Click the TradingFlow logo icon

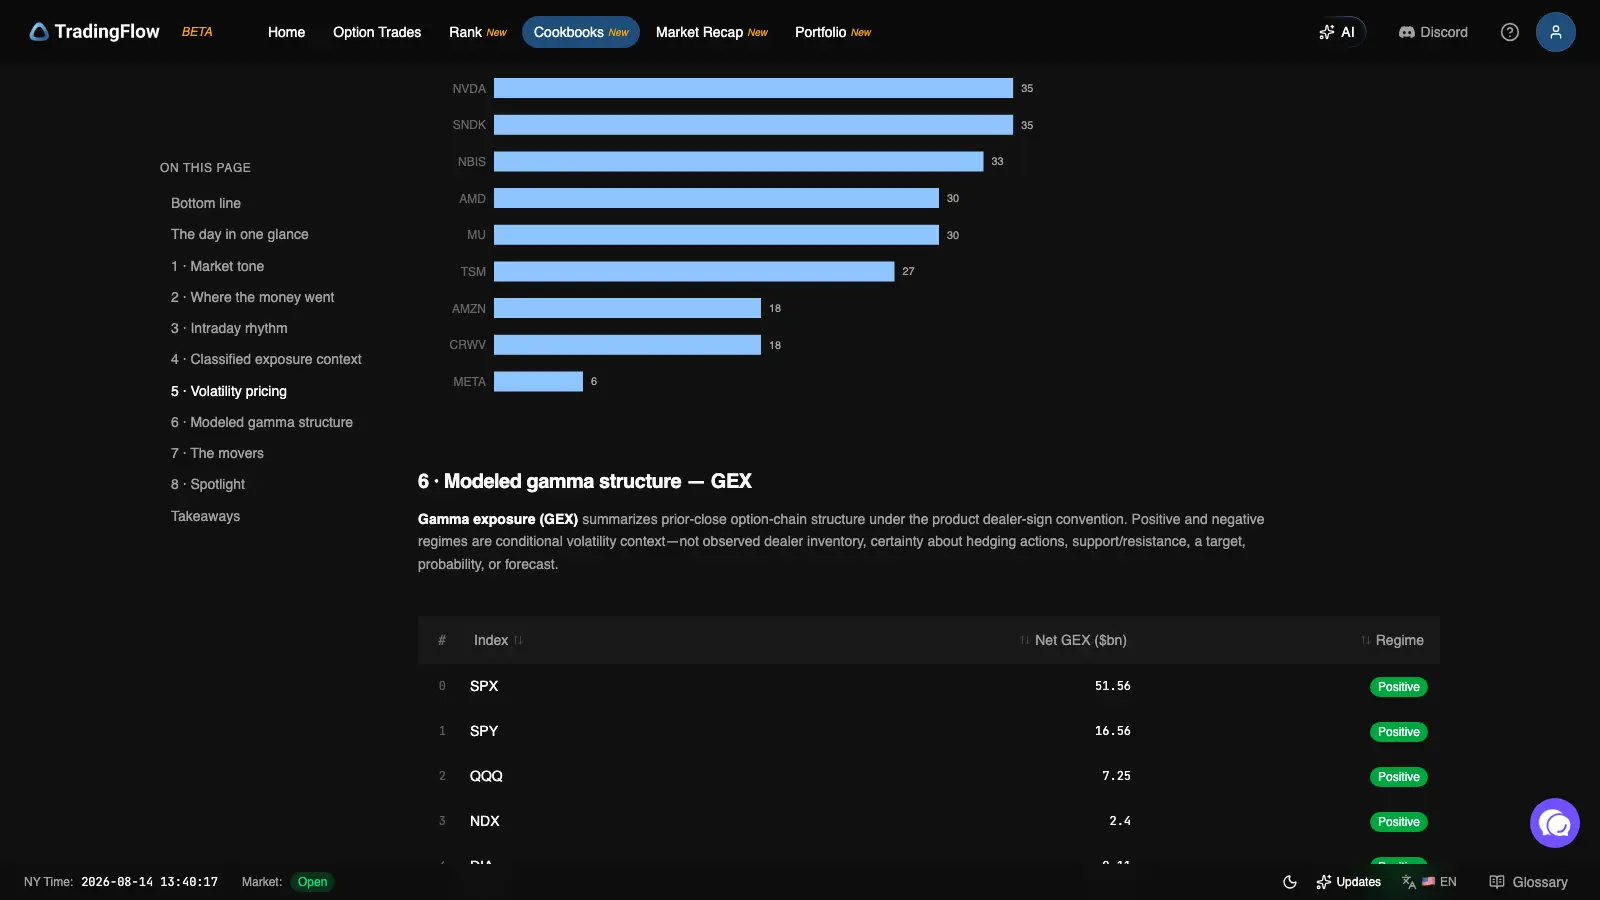pyautogui.click(x=39, y=32)
